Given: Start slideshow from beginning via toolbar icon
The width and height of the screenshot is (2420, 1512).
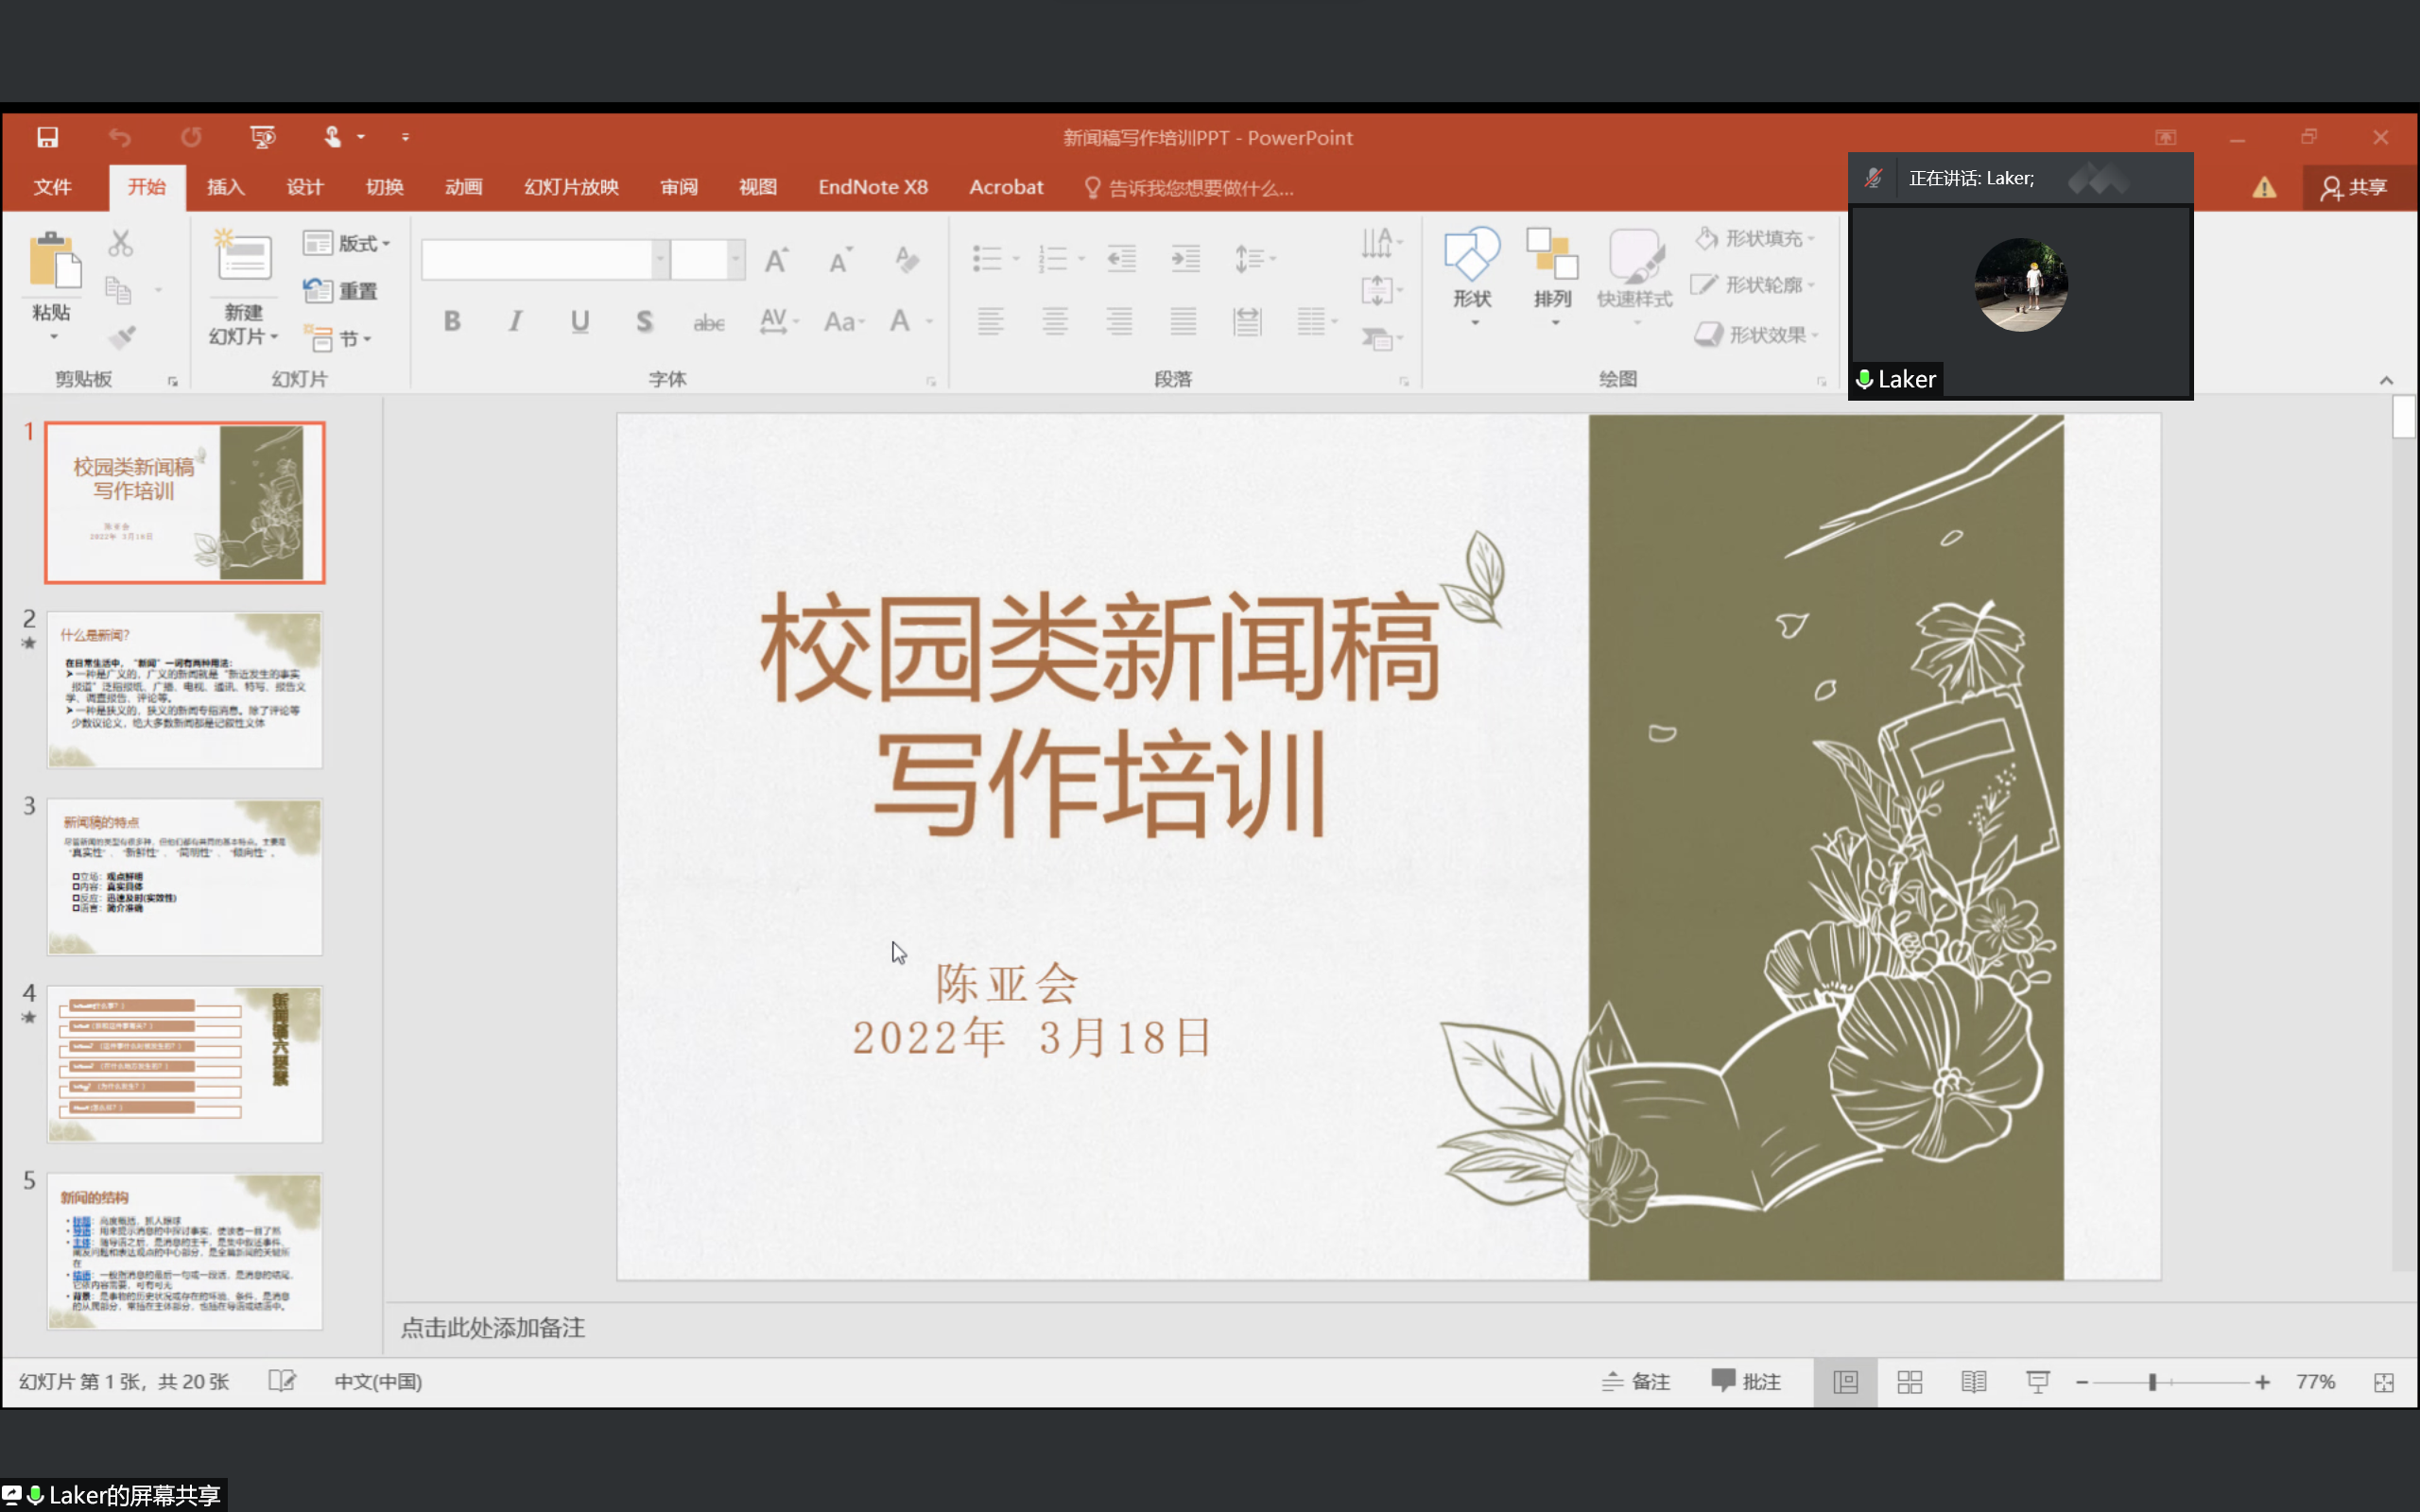Looking at the screenshot, I should [262, 137].
